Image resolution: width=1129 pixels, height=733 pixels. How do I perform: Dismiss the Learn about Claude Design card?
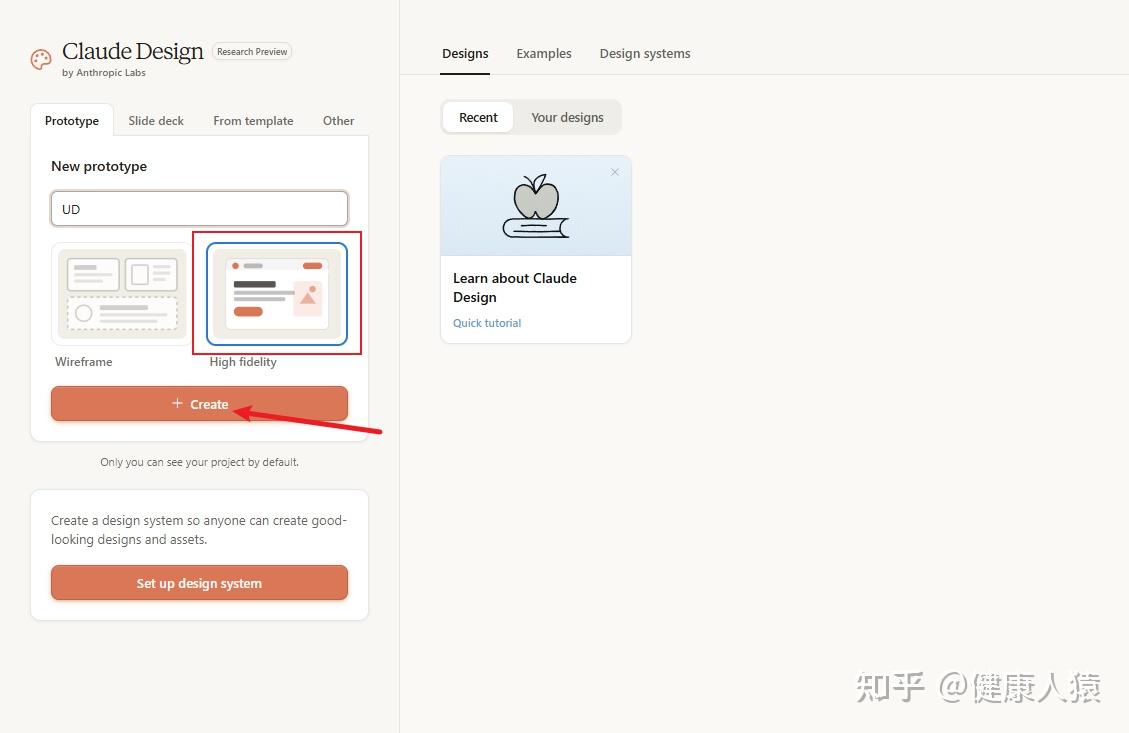point(615,172)
